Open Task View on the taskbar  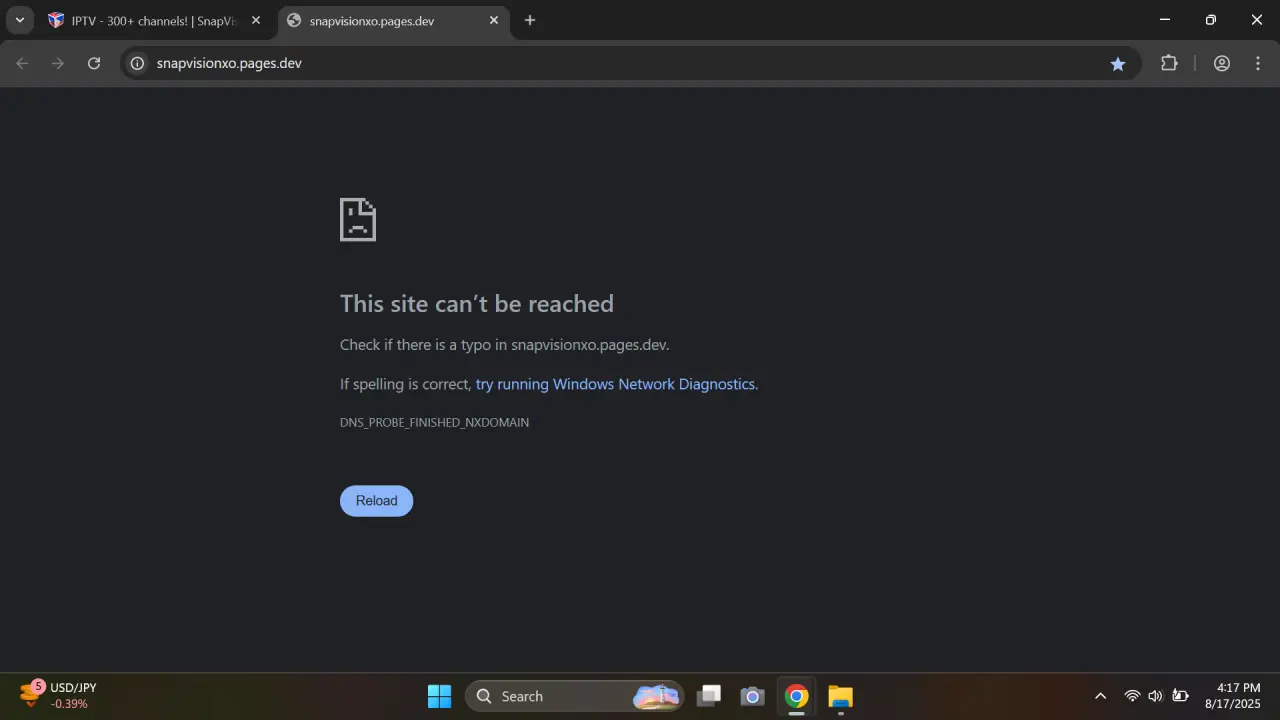(709, 696)
